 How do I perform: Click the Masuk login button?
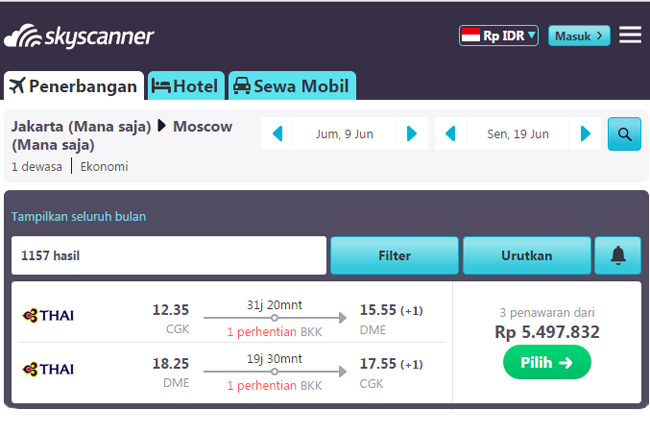tap(579, 36)
